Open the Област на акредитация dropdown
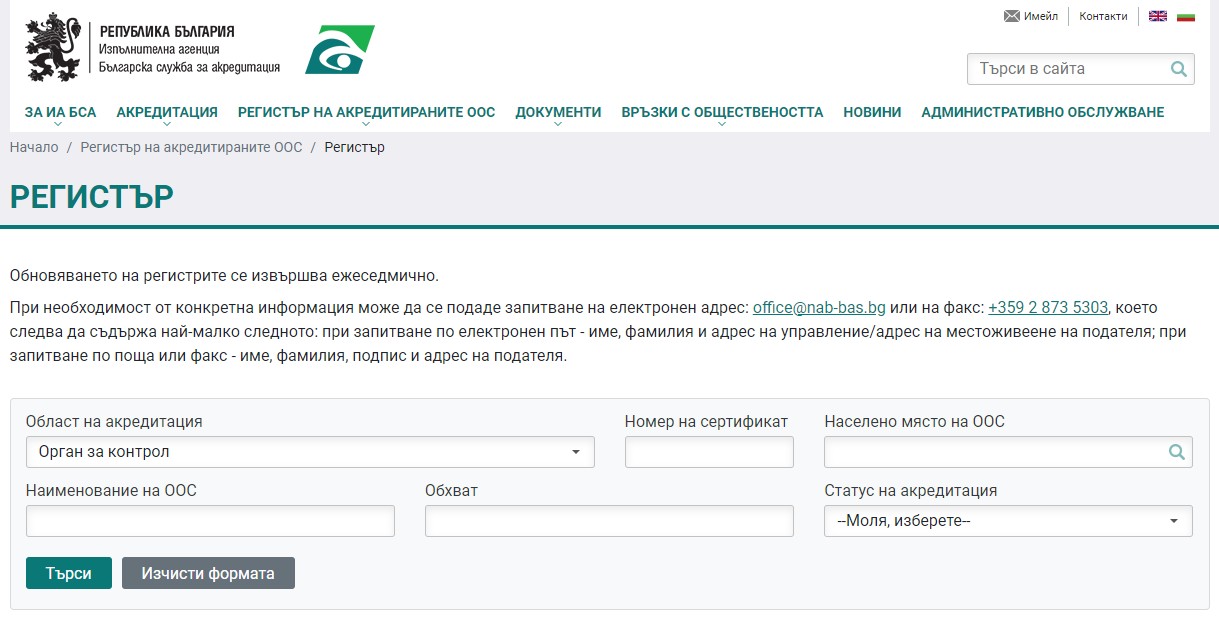 coord(310,452)
